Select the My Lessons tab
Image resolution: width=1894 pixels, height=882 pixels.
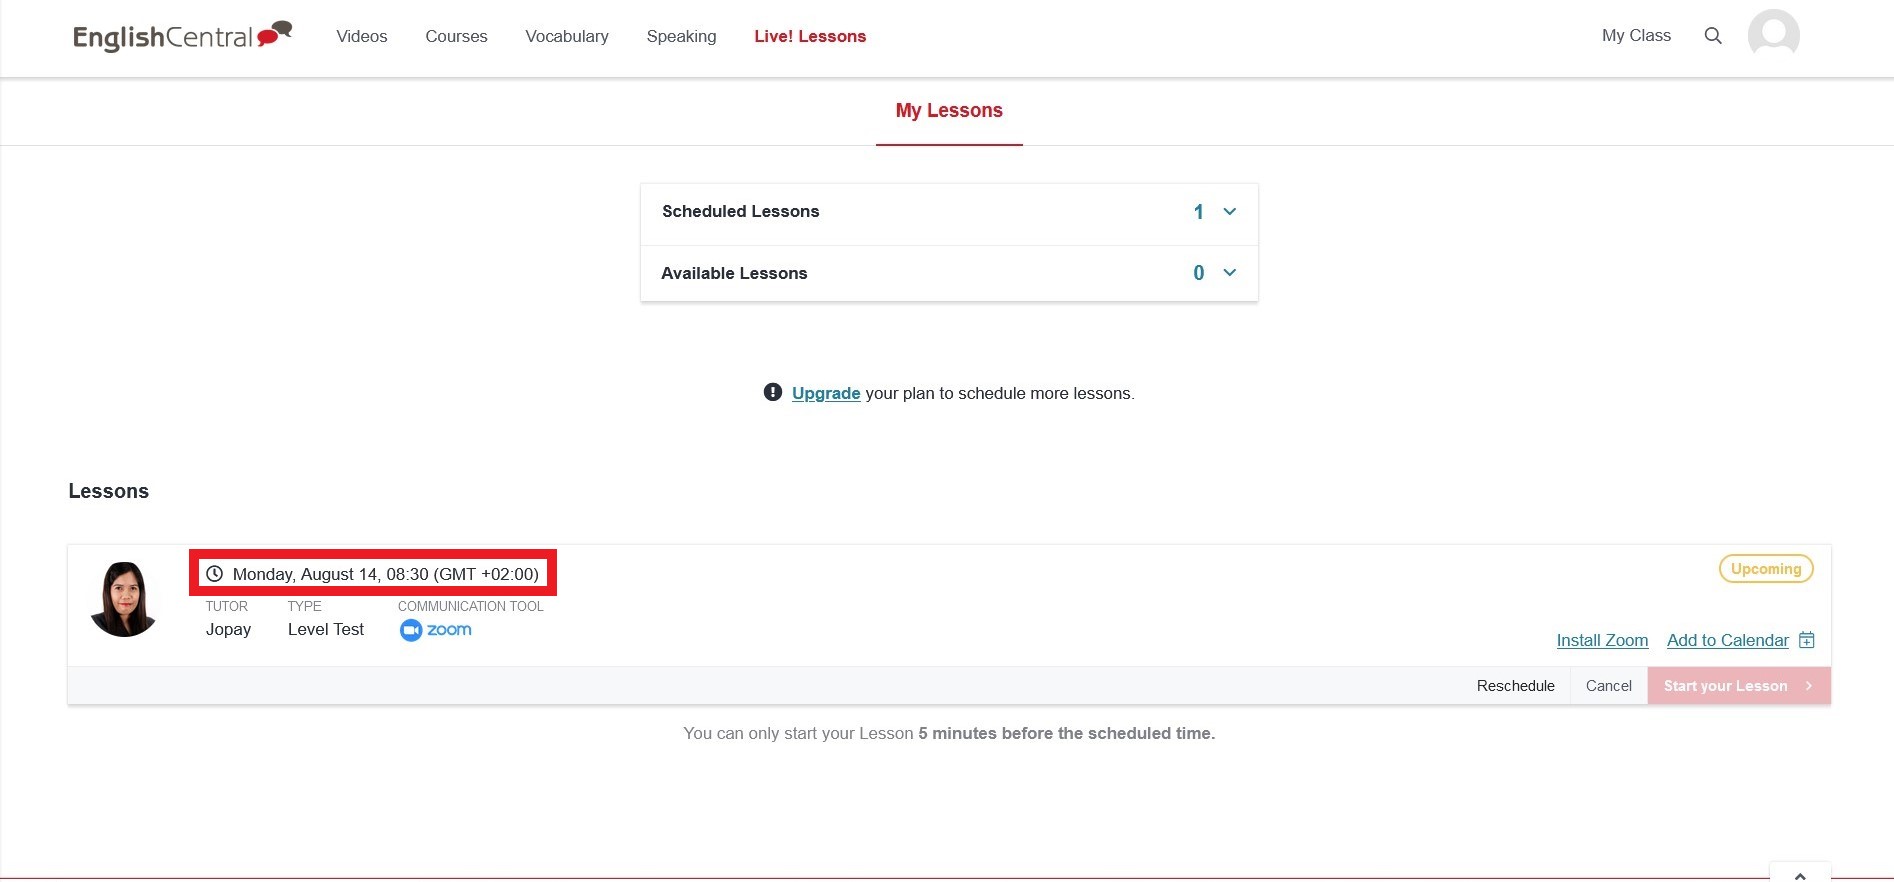click(949, 111)
